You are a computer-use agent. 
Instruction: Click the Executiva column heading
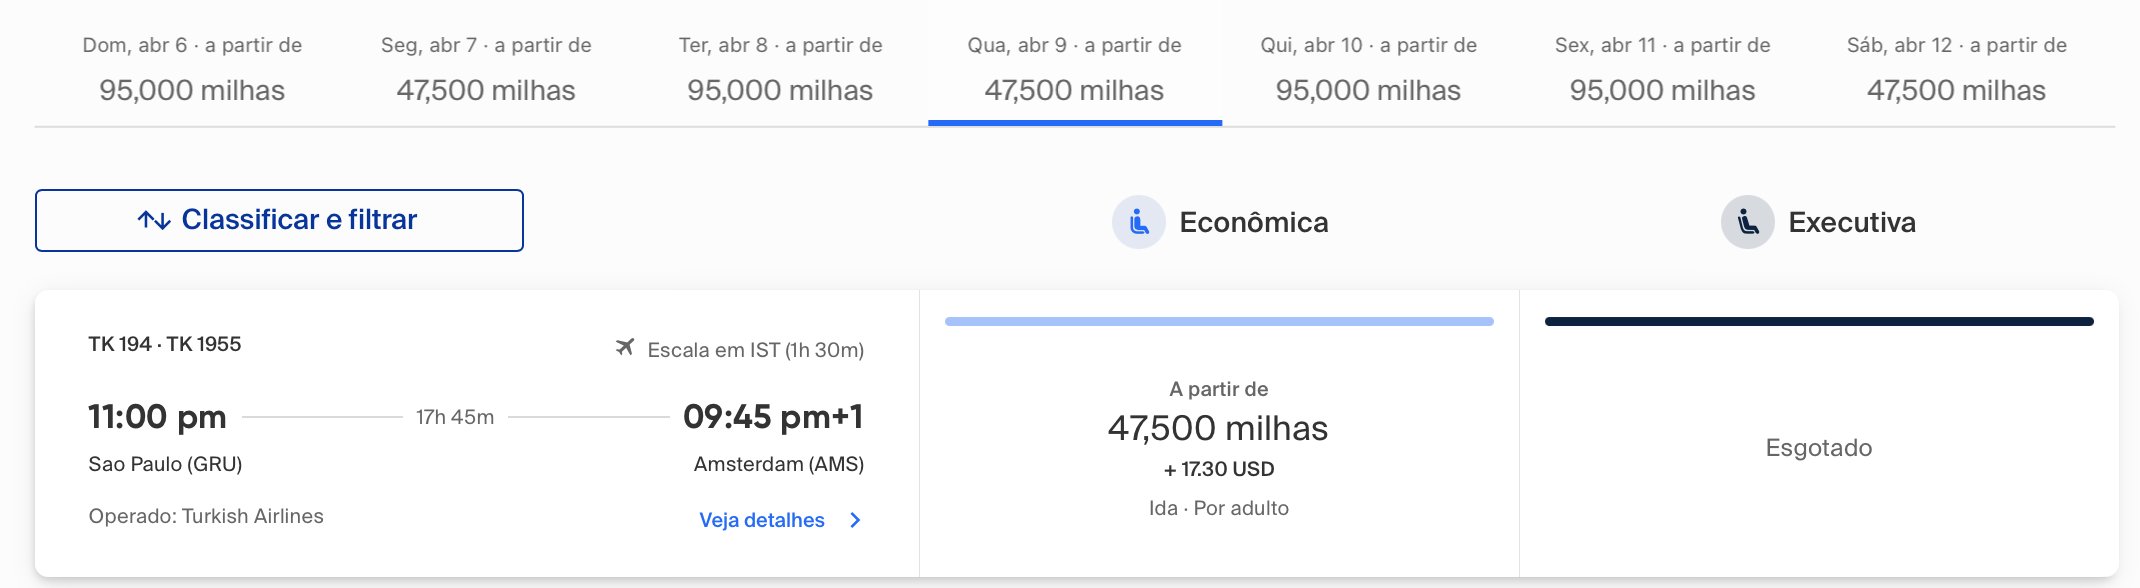click(x=1852, y=222)
